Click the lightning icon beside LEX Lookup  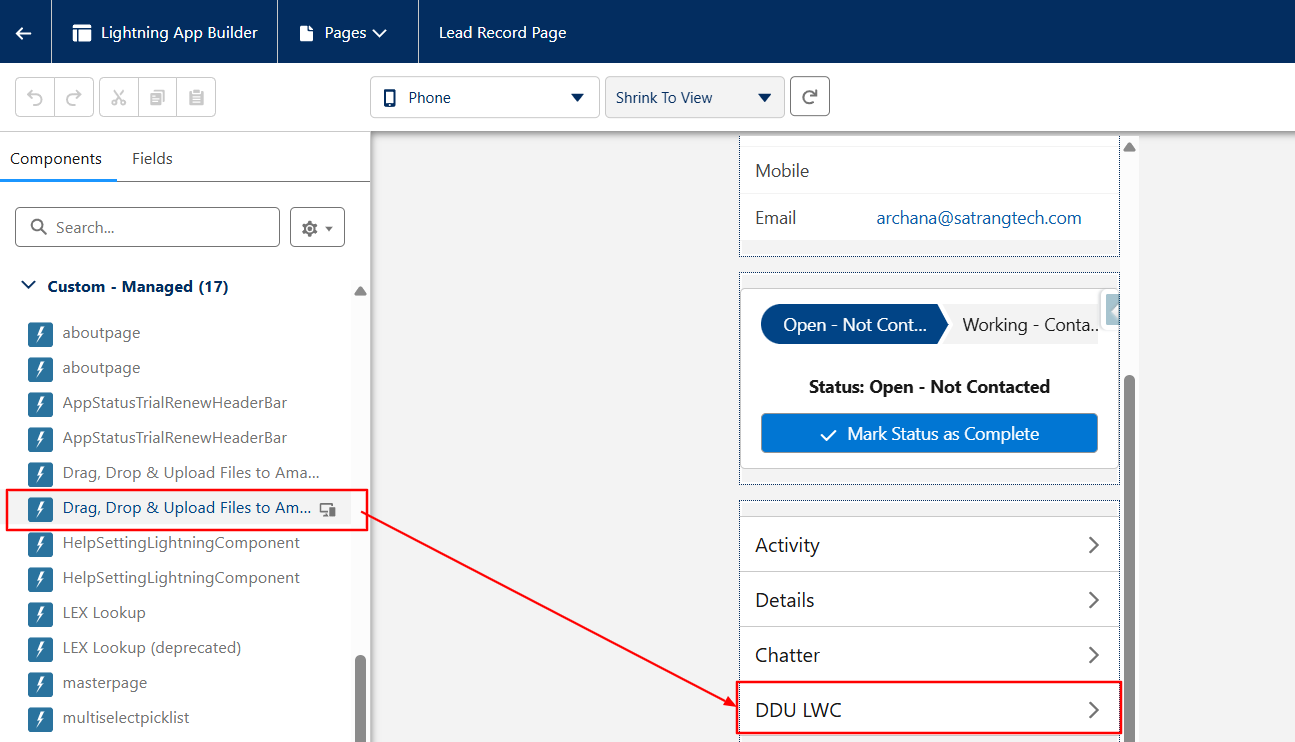click(40, 614)
